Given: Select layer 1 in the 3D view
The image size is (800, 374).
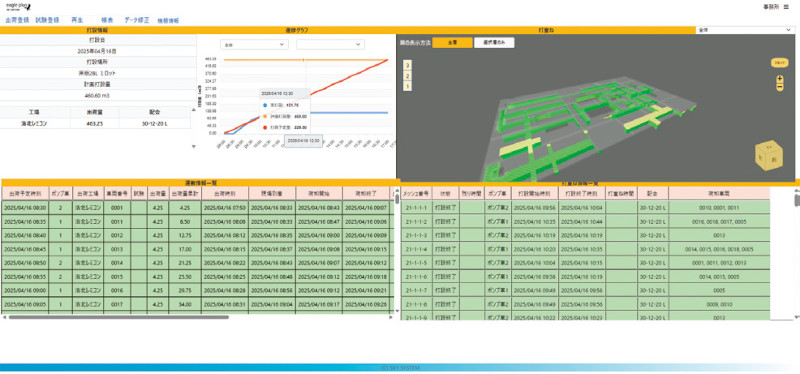Looking at the screenshot, I should [x=407, y=86].
